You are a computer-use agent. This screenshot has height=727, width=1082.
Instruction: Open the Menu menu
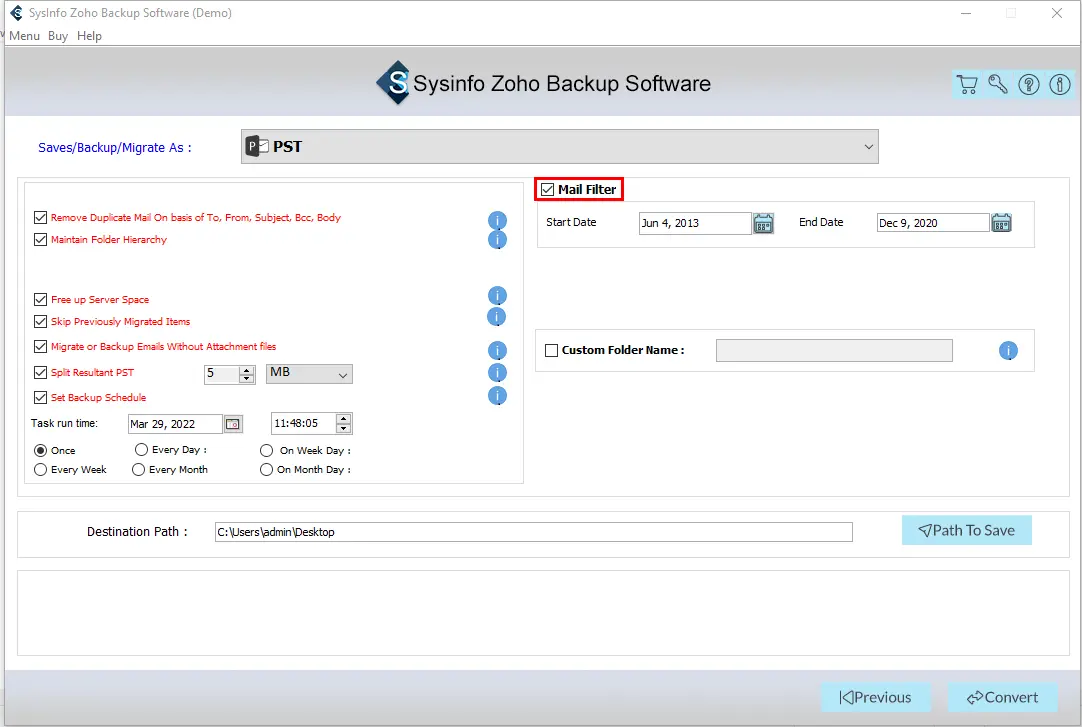coord(24,36)
